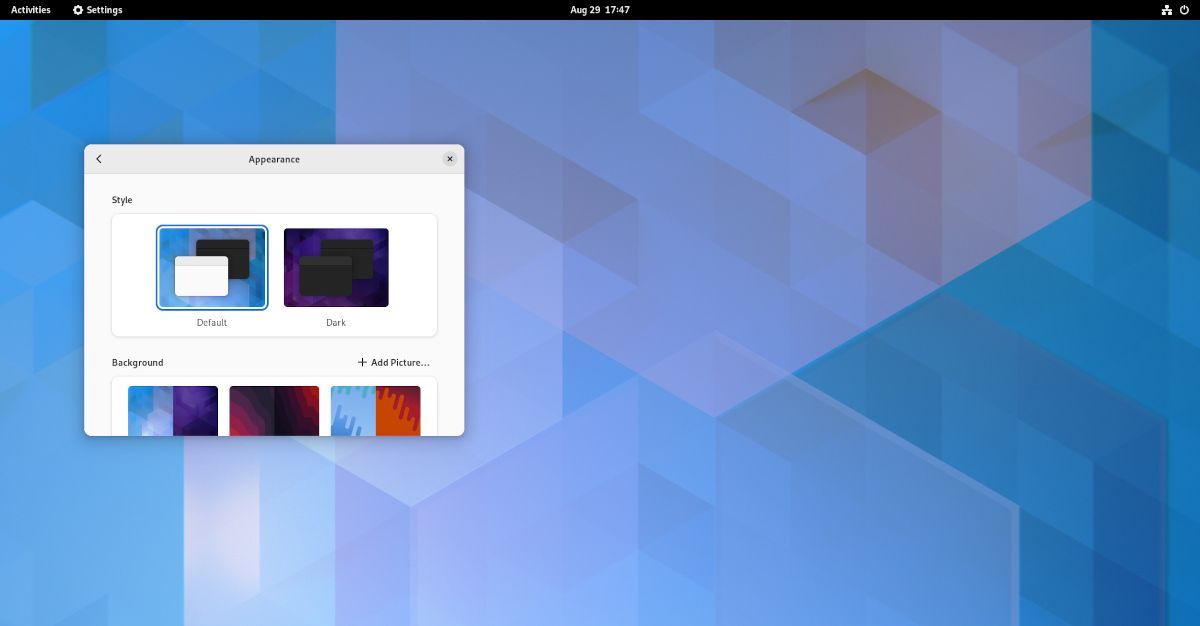Choose the blue and purple geometric background
The height and width of the screenshot is (626, 1200).
(173, 411)
